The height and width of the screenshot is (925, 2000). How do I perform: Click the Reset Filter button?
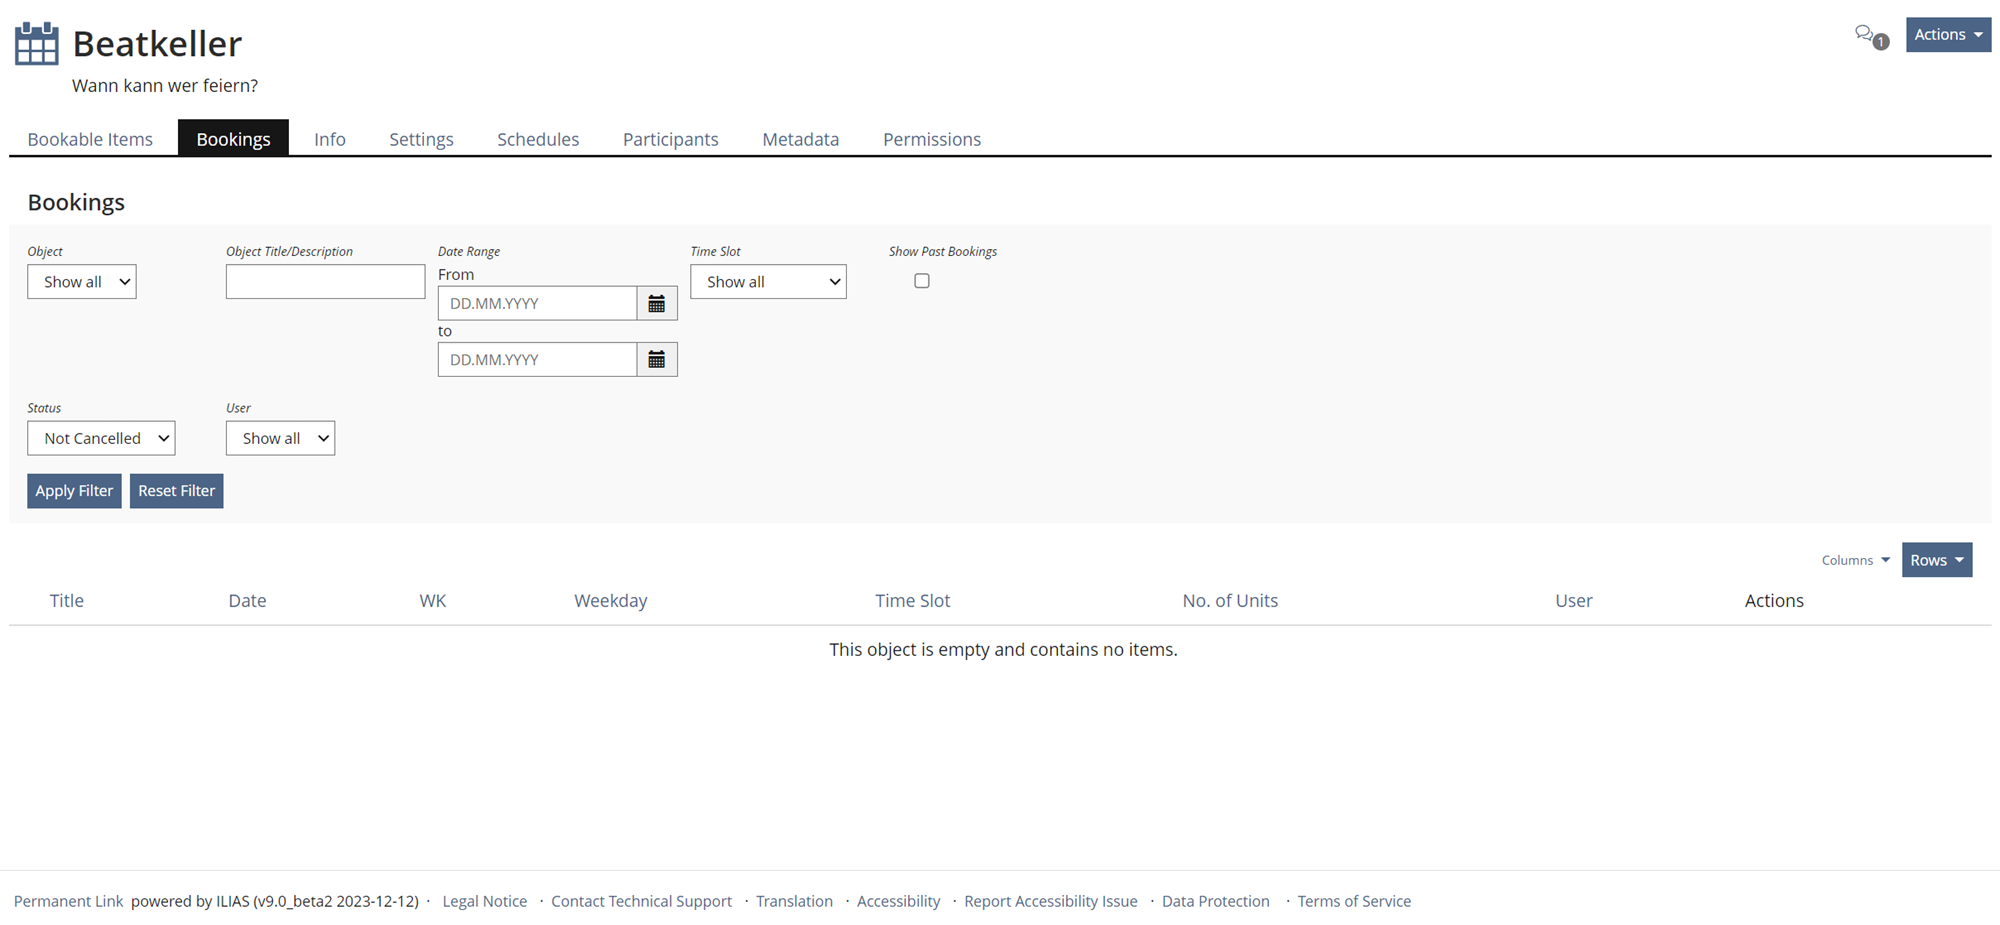point(176,491)
